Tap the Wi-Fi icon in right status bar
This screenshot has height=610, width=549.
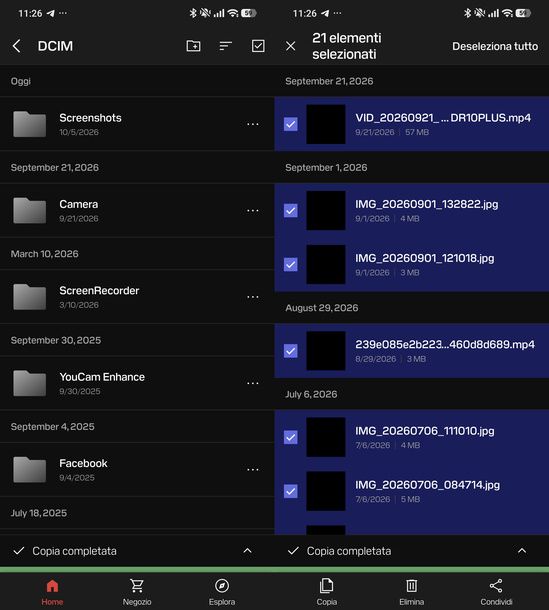tap(507, 13)
